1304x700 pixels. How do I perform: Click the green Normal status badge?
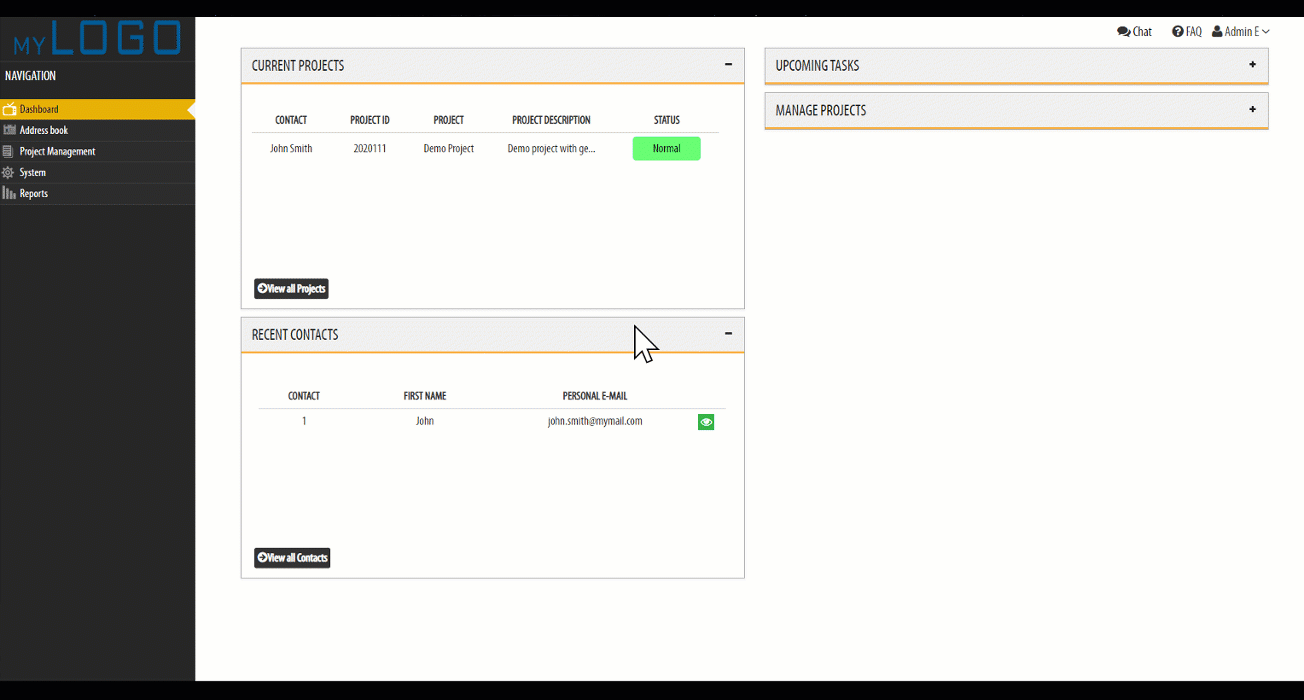[666, 149]
